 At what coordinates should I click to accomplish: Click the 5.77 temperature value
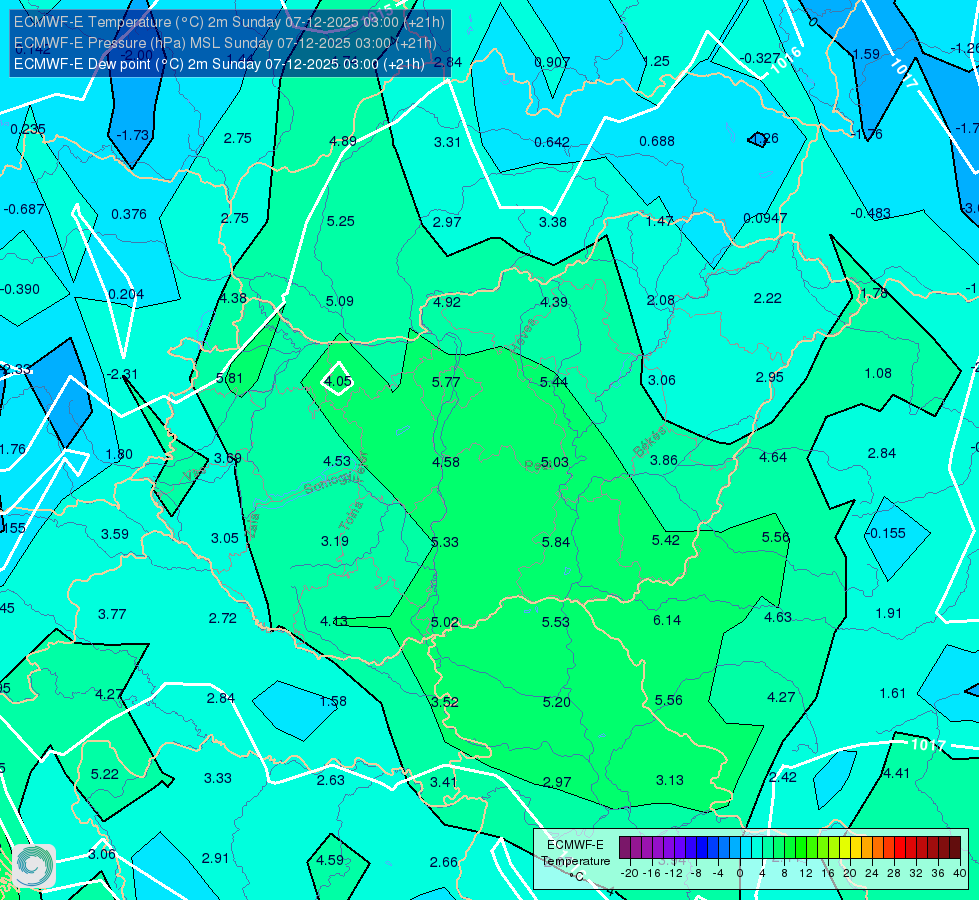tap(446, 382)
